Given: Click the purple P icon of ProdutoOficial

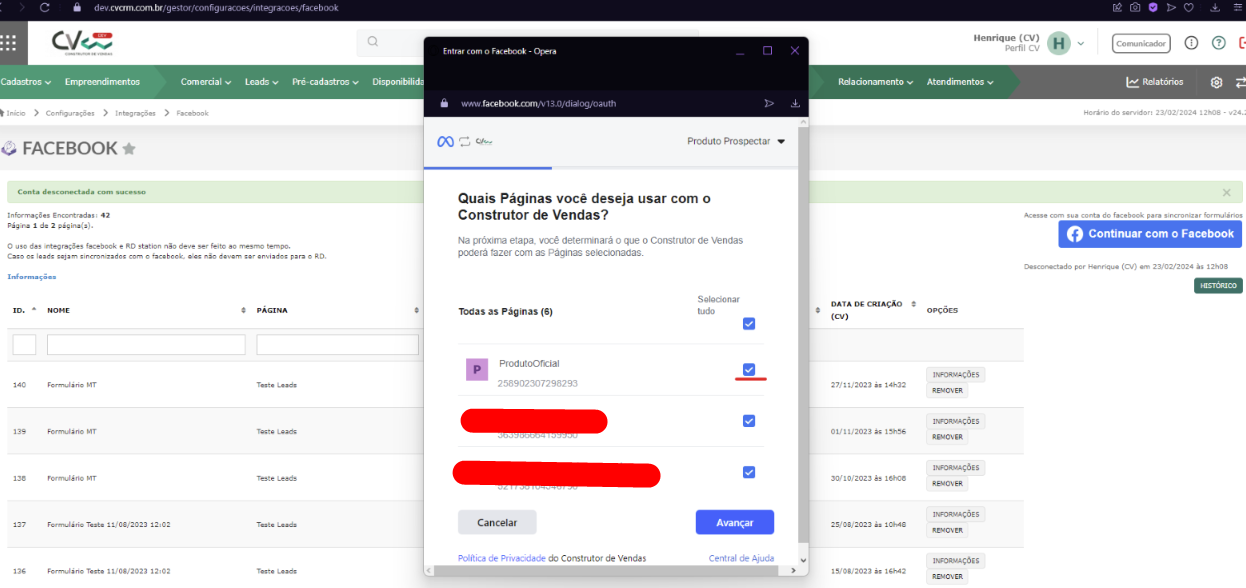Looking at the screenshot, I should [477, 370].
